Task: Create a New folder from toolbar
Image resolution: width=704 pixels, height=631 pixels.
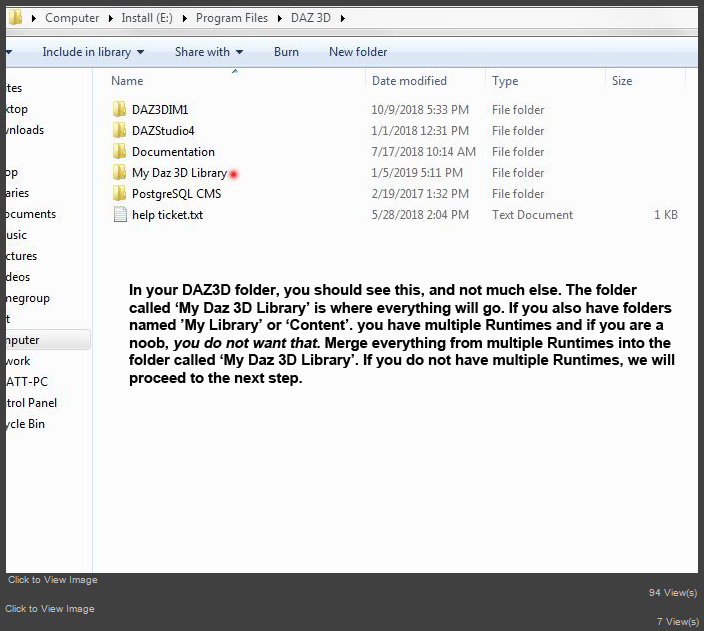Action: coord(358,52)
